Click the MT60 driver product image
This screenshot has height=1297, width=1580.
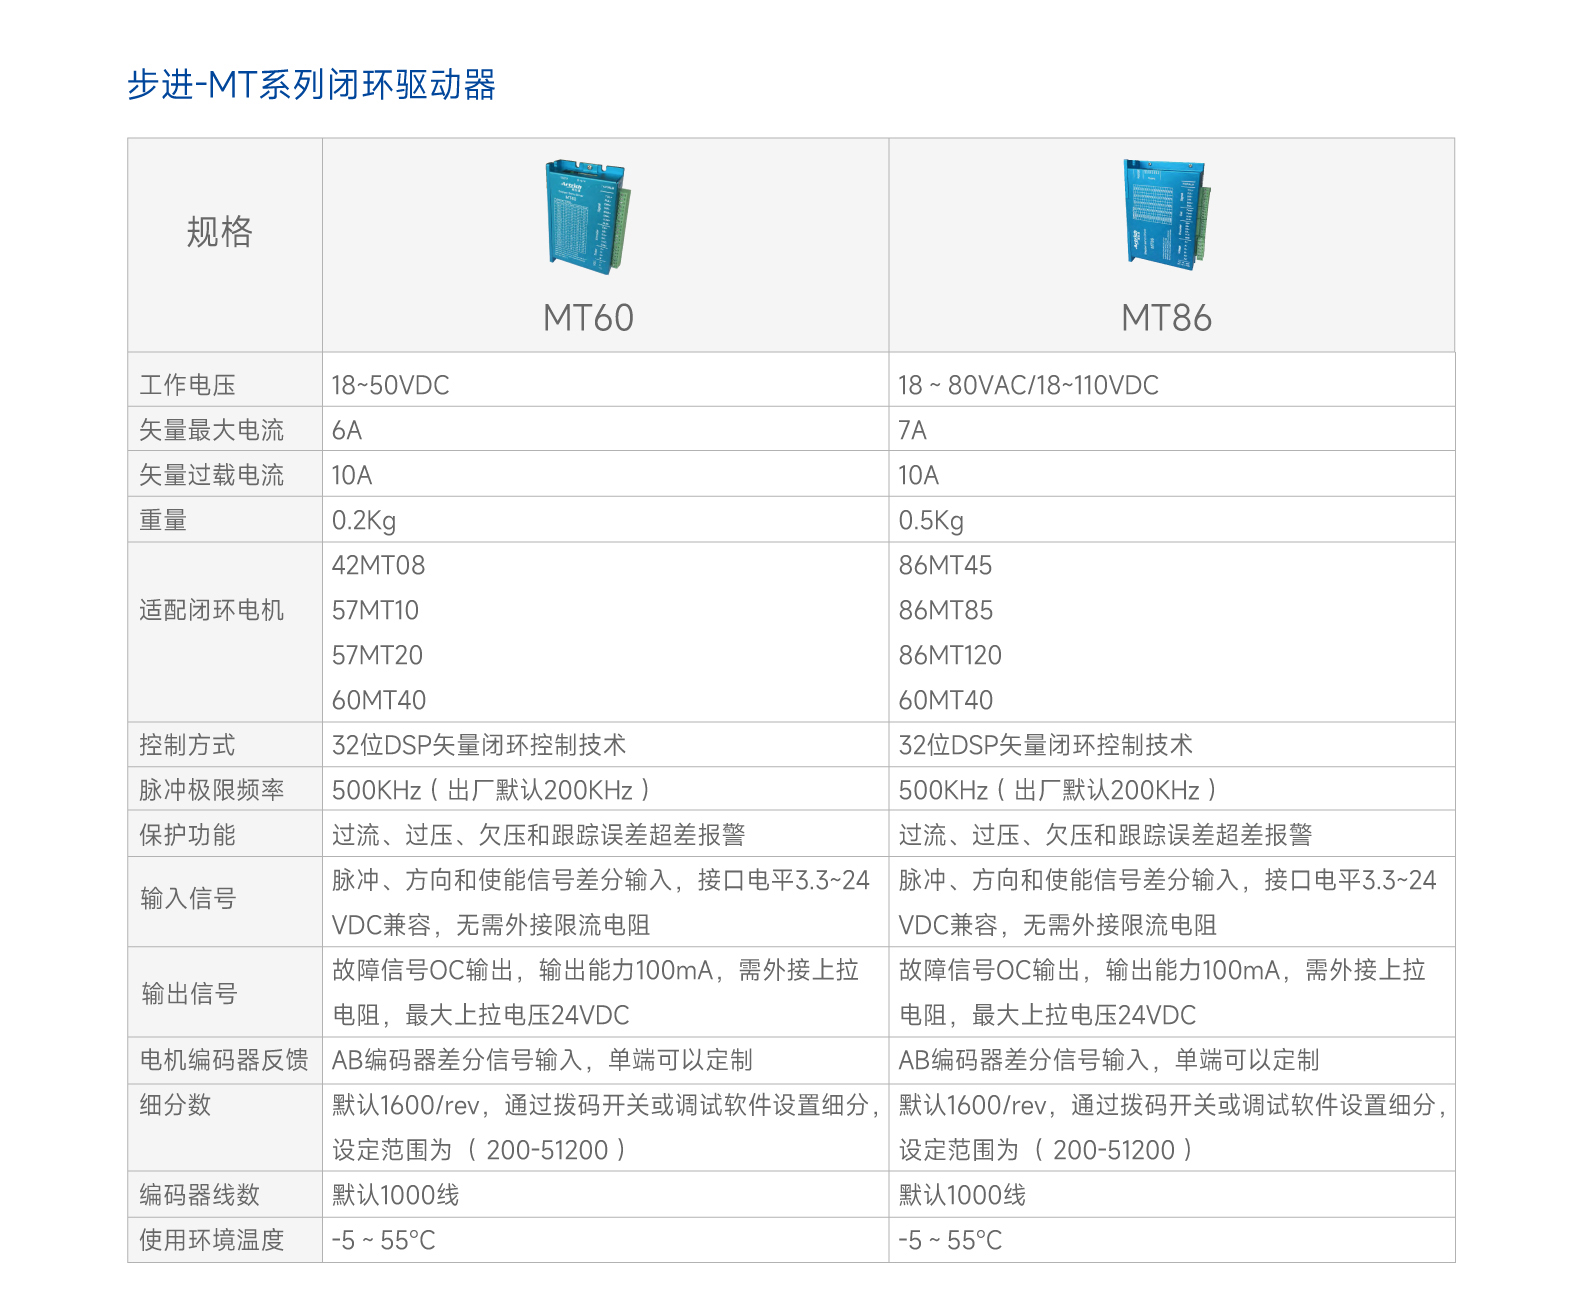click(x=588, y=217)
